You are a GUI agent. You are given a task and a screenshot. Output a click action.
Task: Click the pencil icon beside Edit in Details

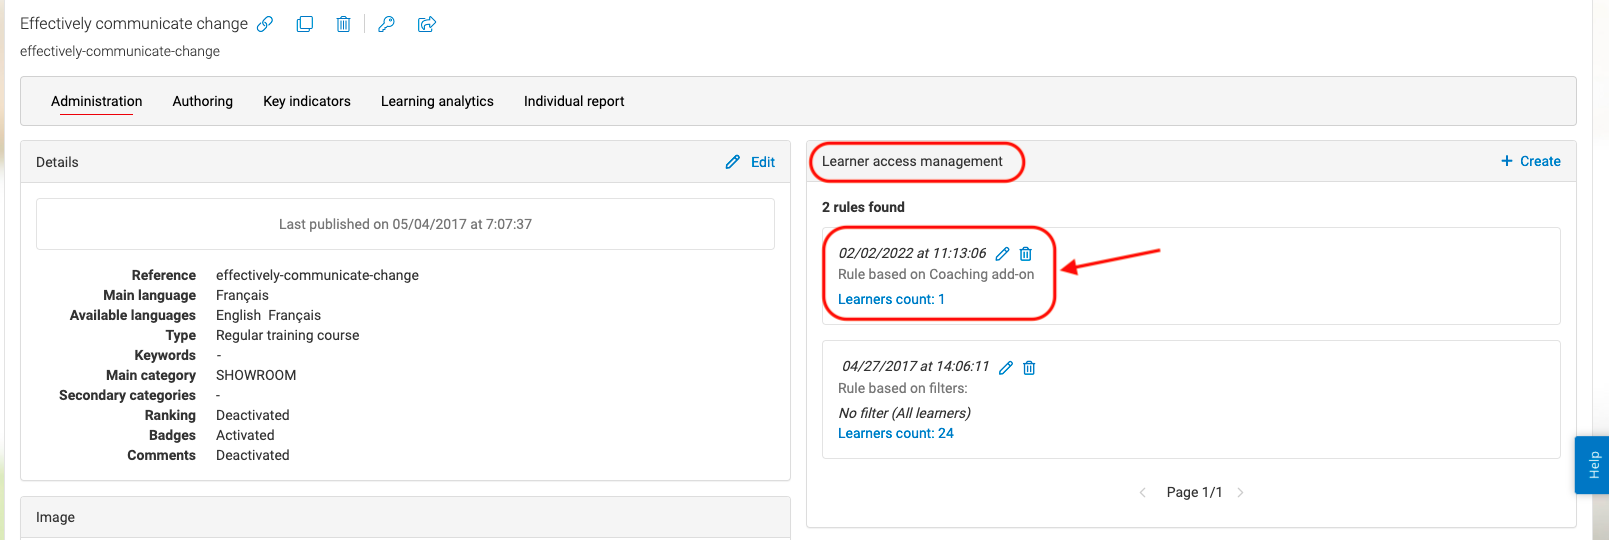733,162
